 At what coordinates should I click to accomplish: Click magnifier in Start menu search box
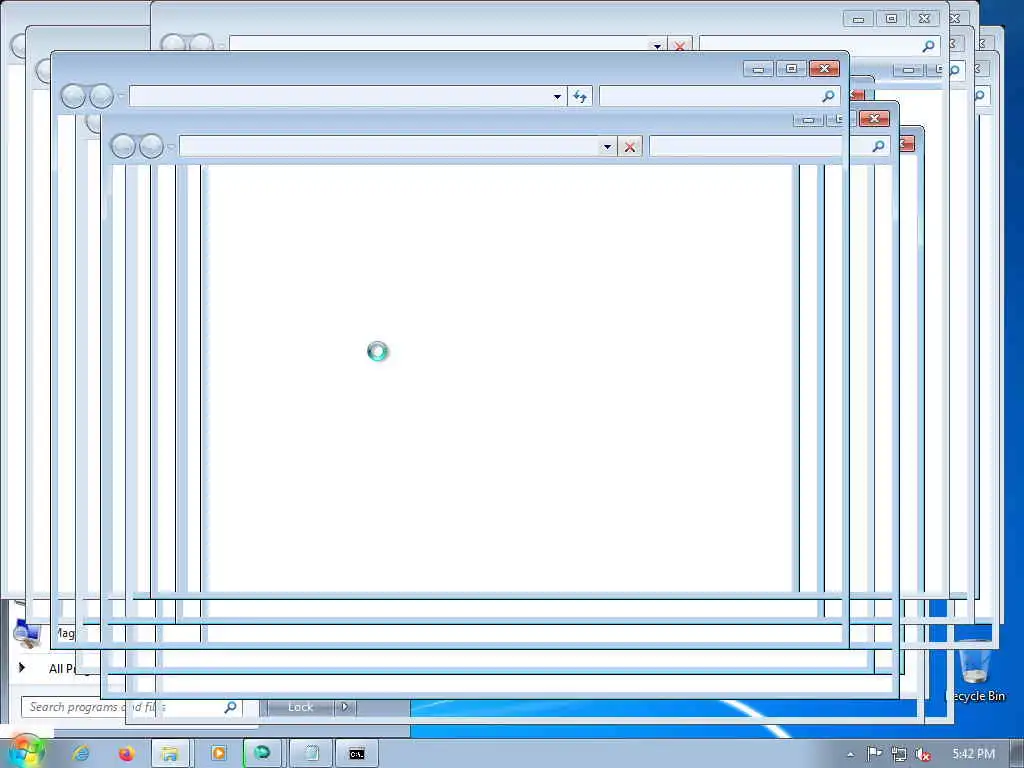(230, 707)
